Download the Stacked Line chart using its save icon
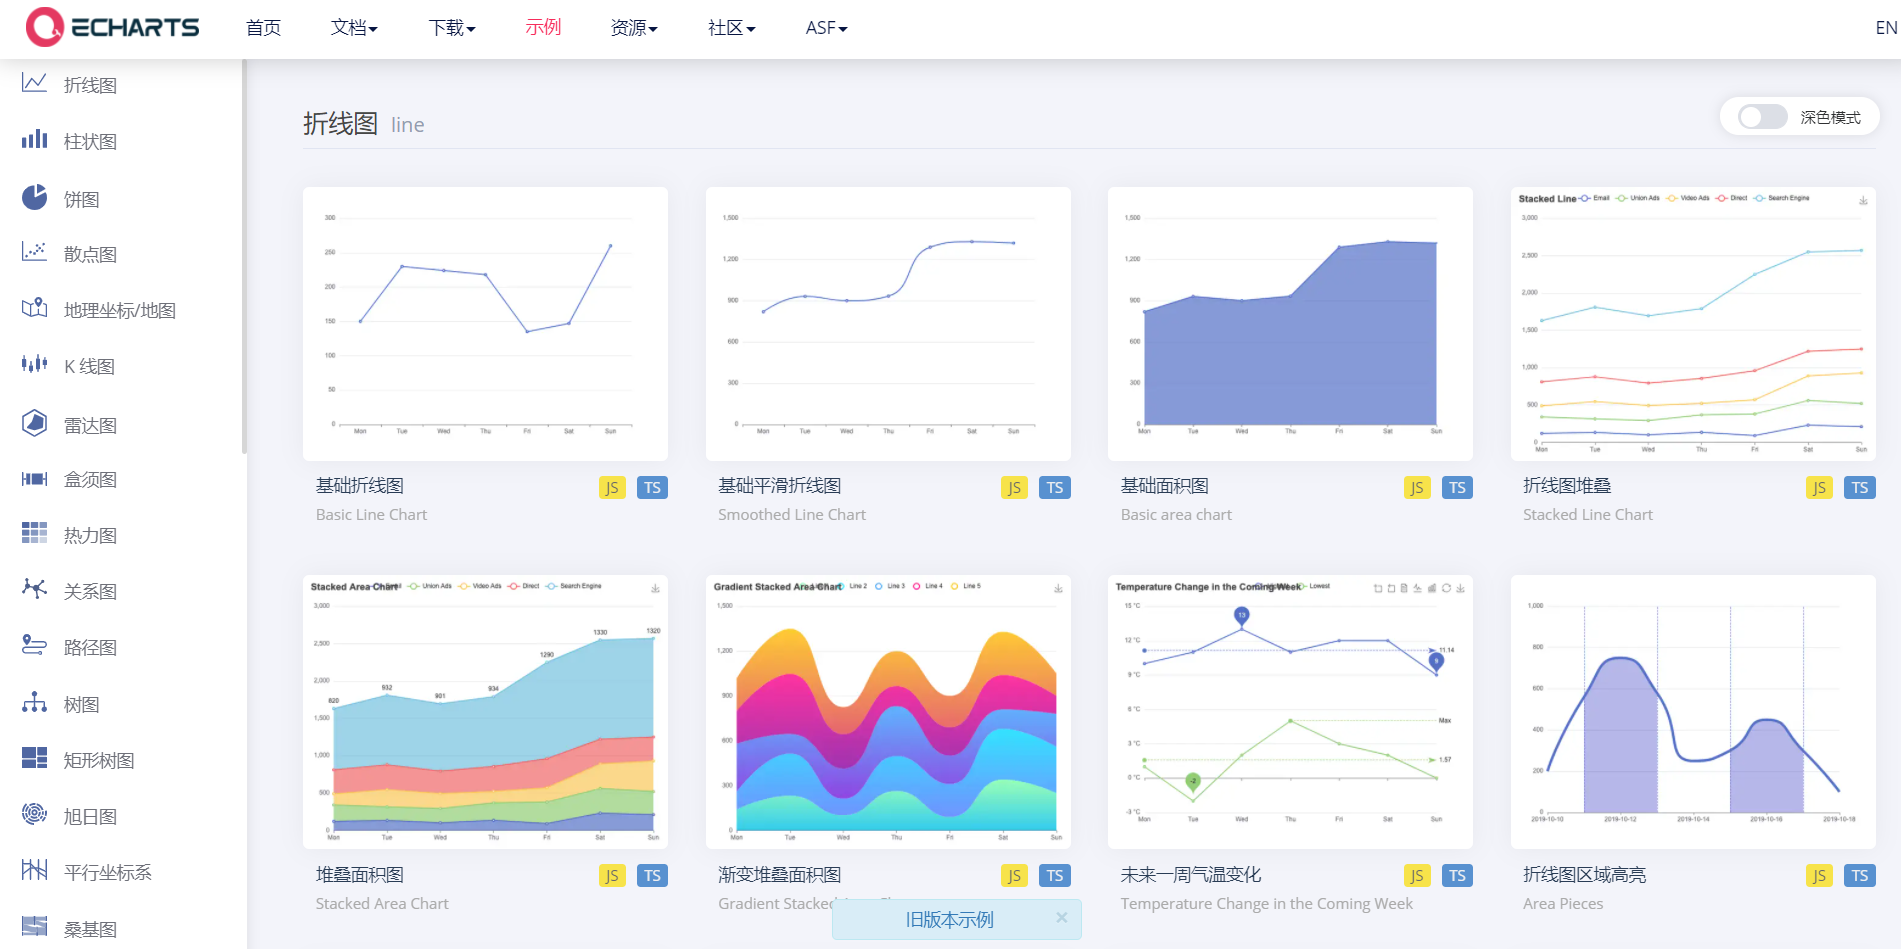The image size is (1901, 949). pos(1863,198)
